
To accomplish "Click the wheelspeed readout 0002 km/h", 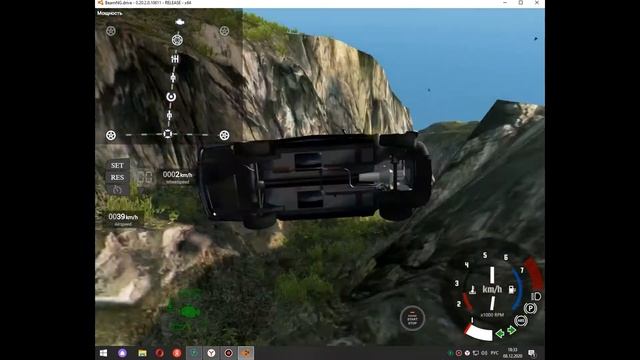I will point(178,177).
